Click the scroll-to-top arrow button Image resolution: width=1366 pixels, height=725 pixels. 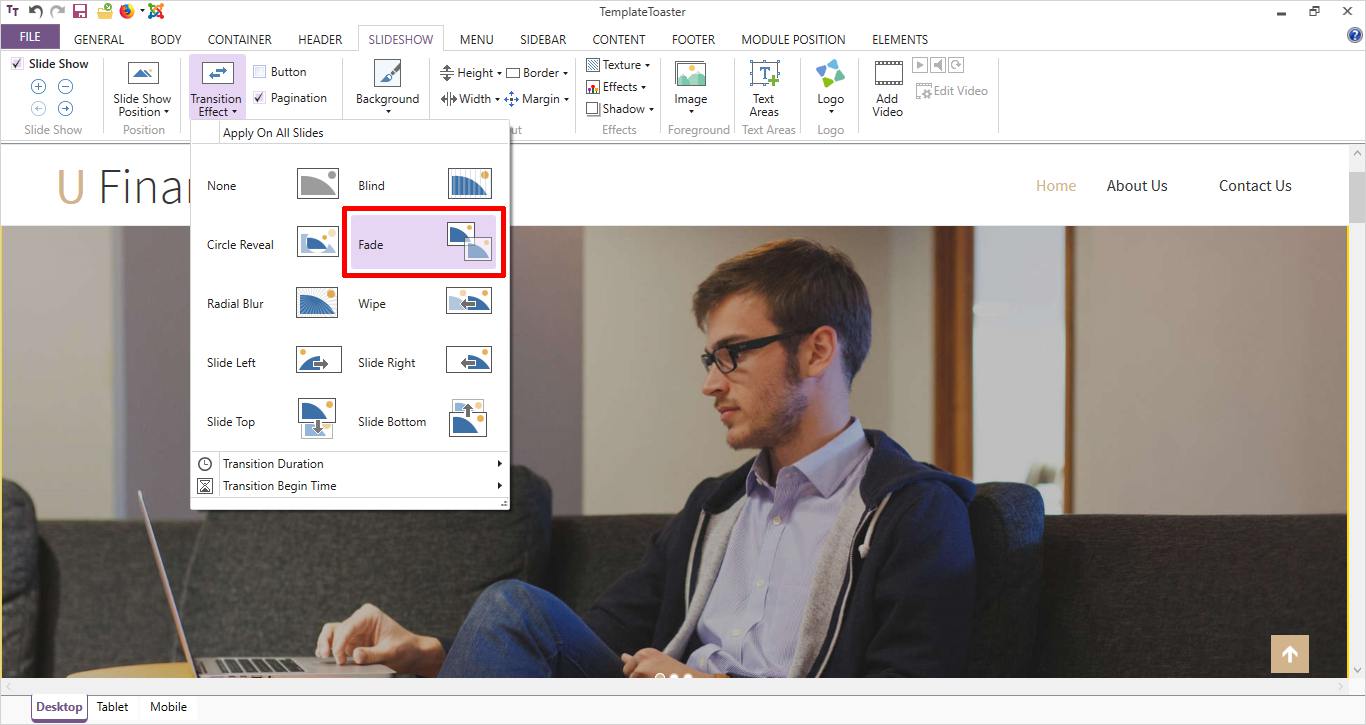click(1289, 654)
